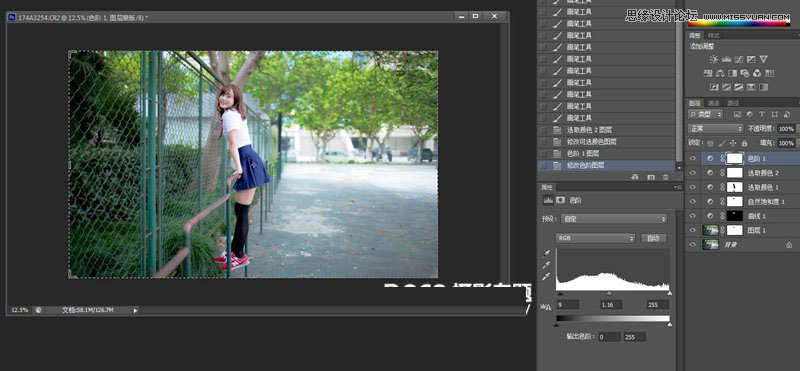Select the Levels histogram icon in Properties

(x=548, y=200)
